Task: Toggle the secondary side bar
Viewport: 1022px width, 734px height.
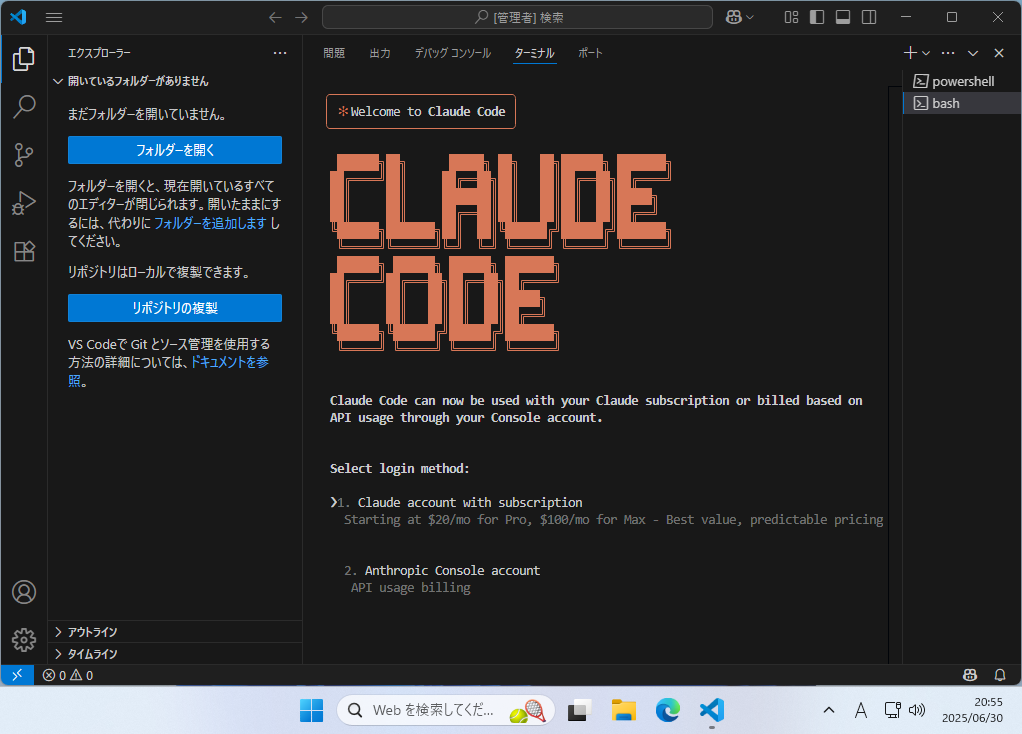Action: 869,18
